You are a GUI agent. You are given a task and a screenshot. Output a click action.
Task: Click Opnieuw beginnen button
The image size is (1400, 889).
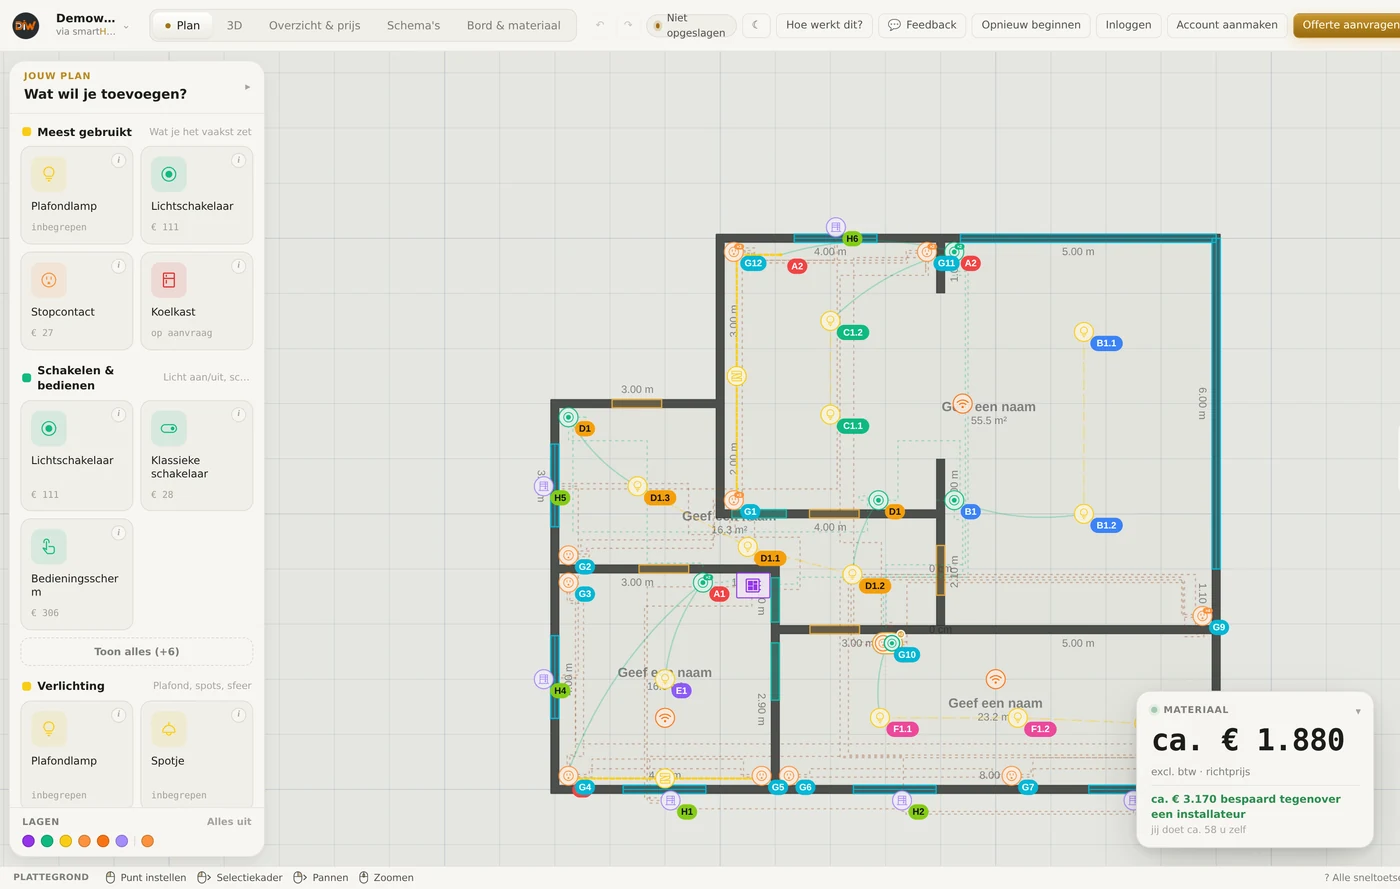[1031, 25]
